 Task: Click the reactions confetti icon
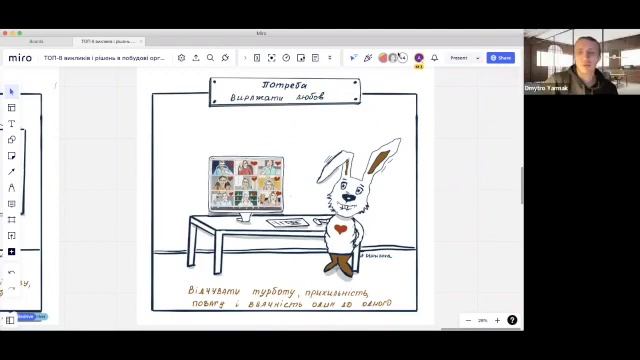(x=368, y=58)
